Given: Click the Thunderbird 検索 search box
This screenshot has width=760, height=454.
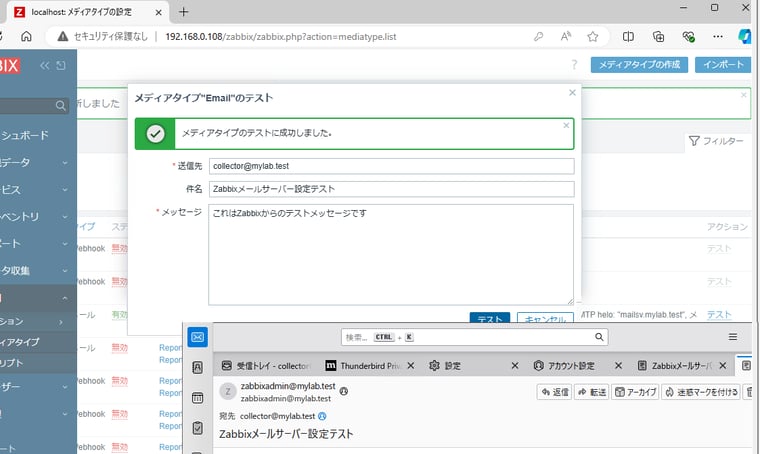Looking at the screenshot, I should point(475,337).
